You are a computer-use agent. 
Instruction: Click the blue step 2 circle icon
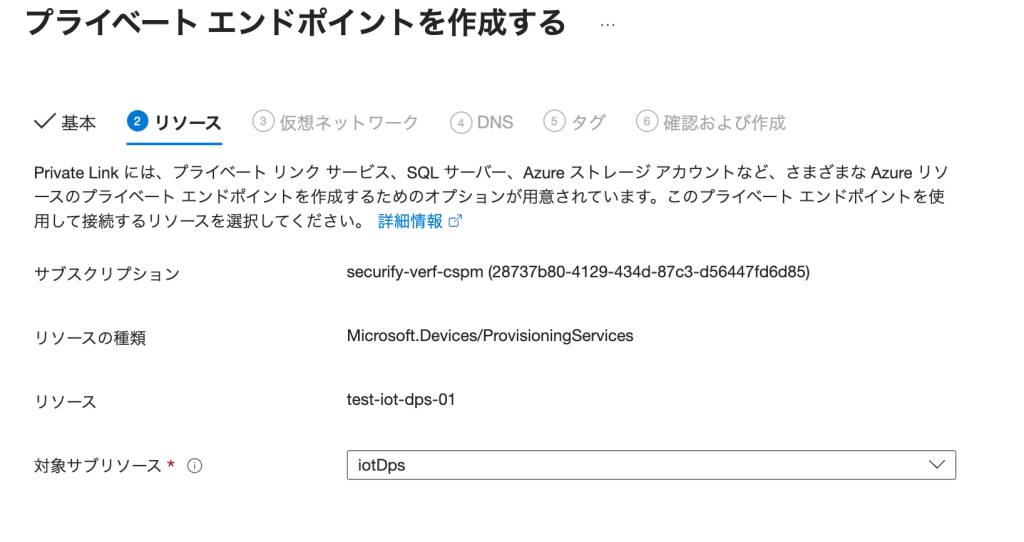click(137, 122)
